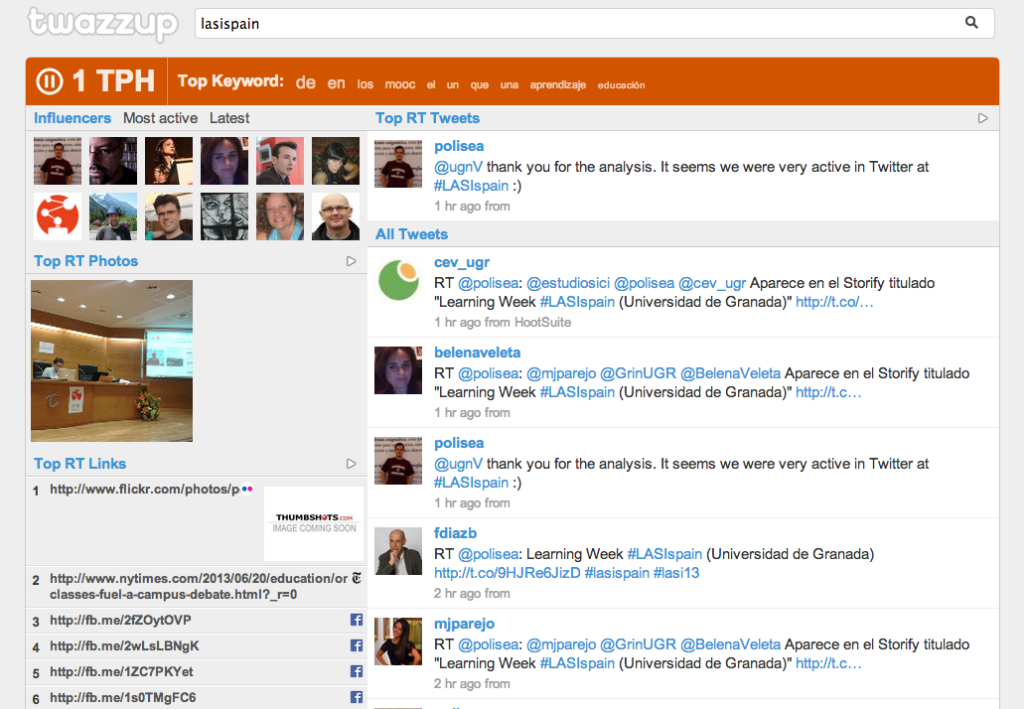1024x709 pixels.
Task: Select the top keyword 'los'
Action: 365,84
